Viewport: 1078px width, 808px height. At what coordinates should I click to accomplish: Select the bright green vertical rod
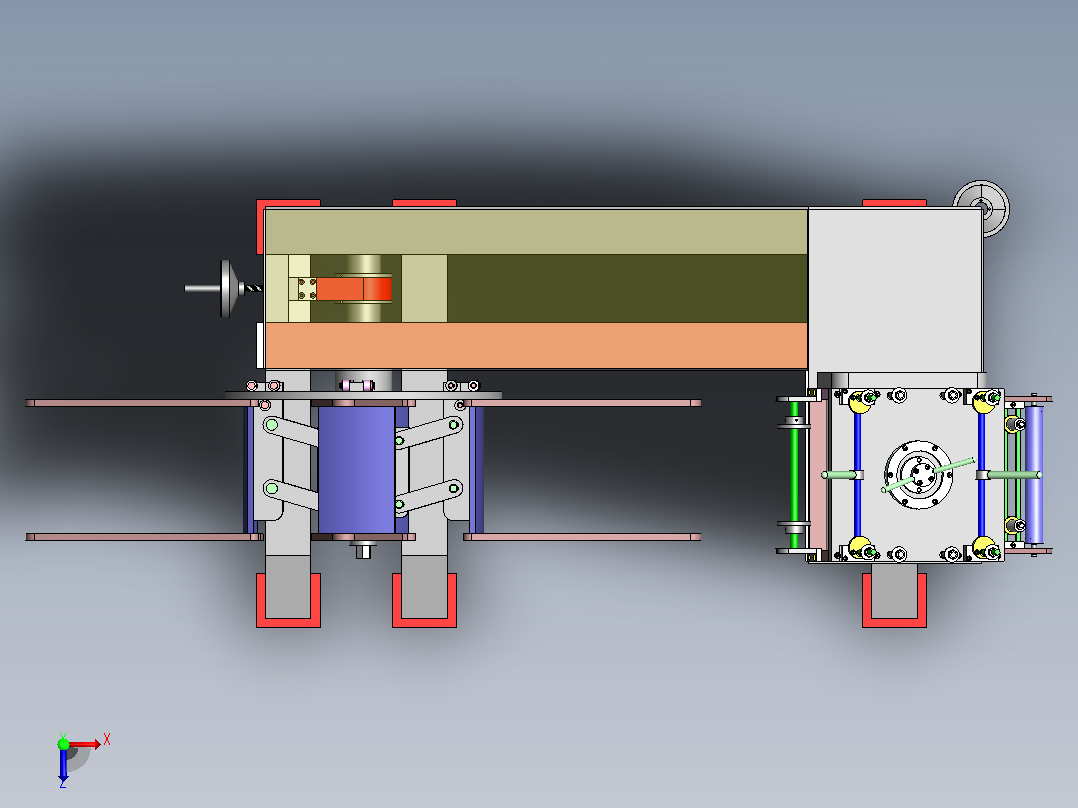point(795,474)
